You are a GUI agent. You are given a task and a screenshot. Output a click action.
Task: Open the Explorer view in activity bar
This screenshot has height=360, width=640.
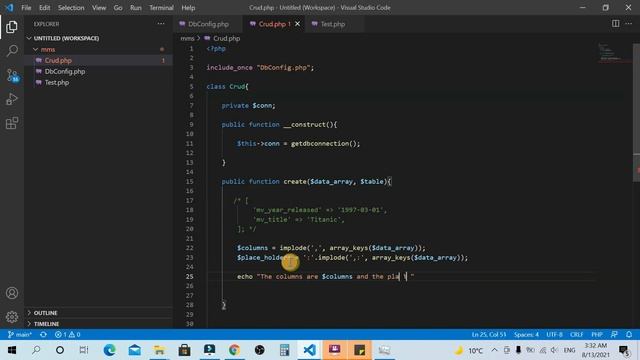pyautogui.click(x=12, y=27)
